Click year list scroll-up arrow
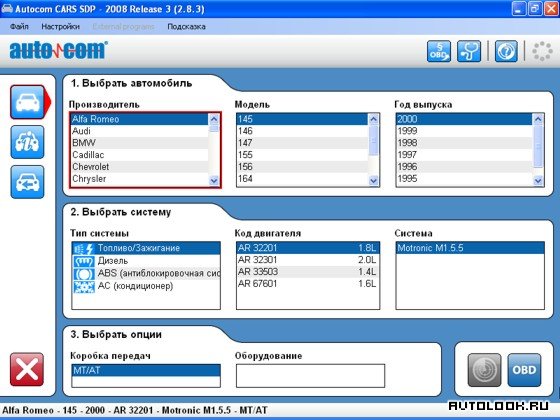Screen dimensions: 560x420 click(x=538, y=119)
